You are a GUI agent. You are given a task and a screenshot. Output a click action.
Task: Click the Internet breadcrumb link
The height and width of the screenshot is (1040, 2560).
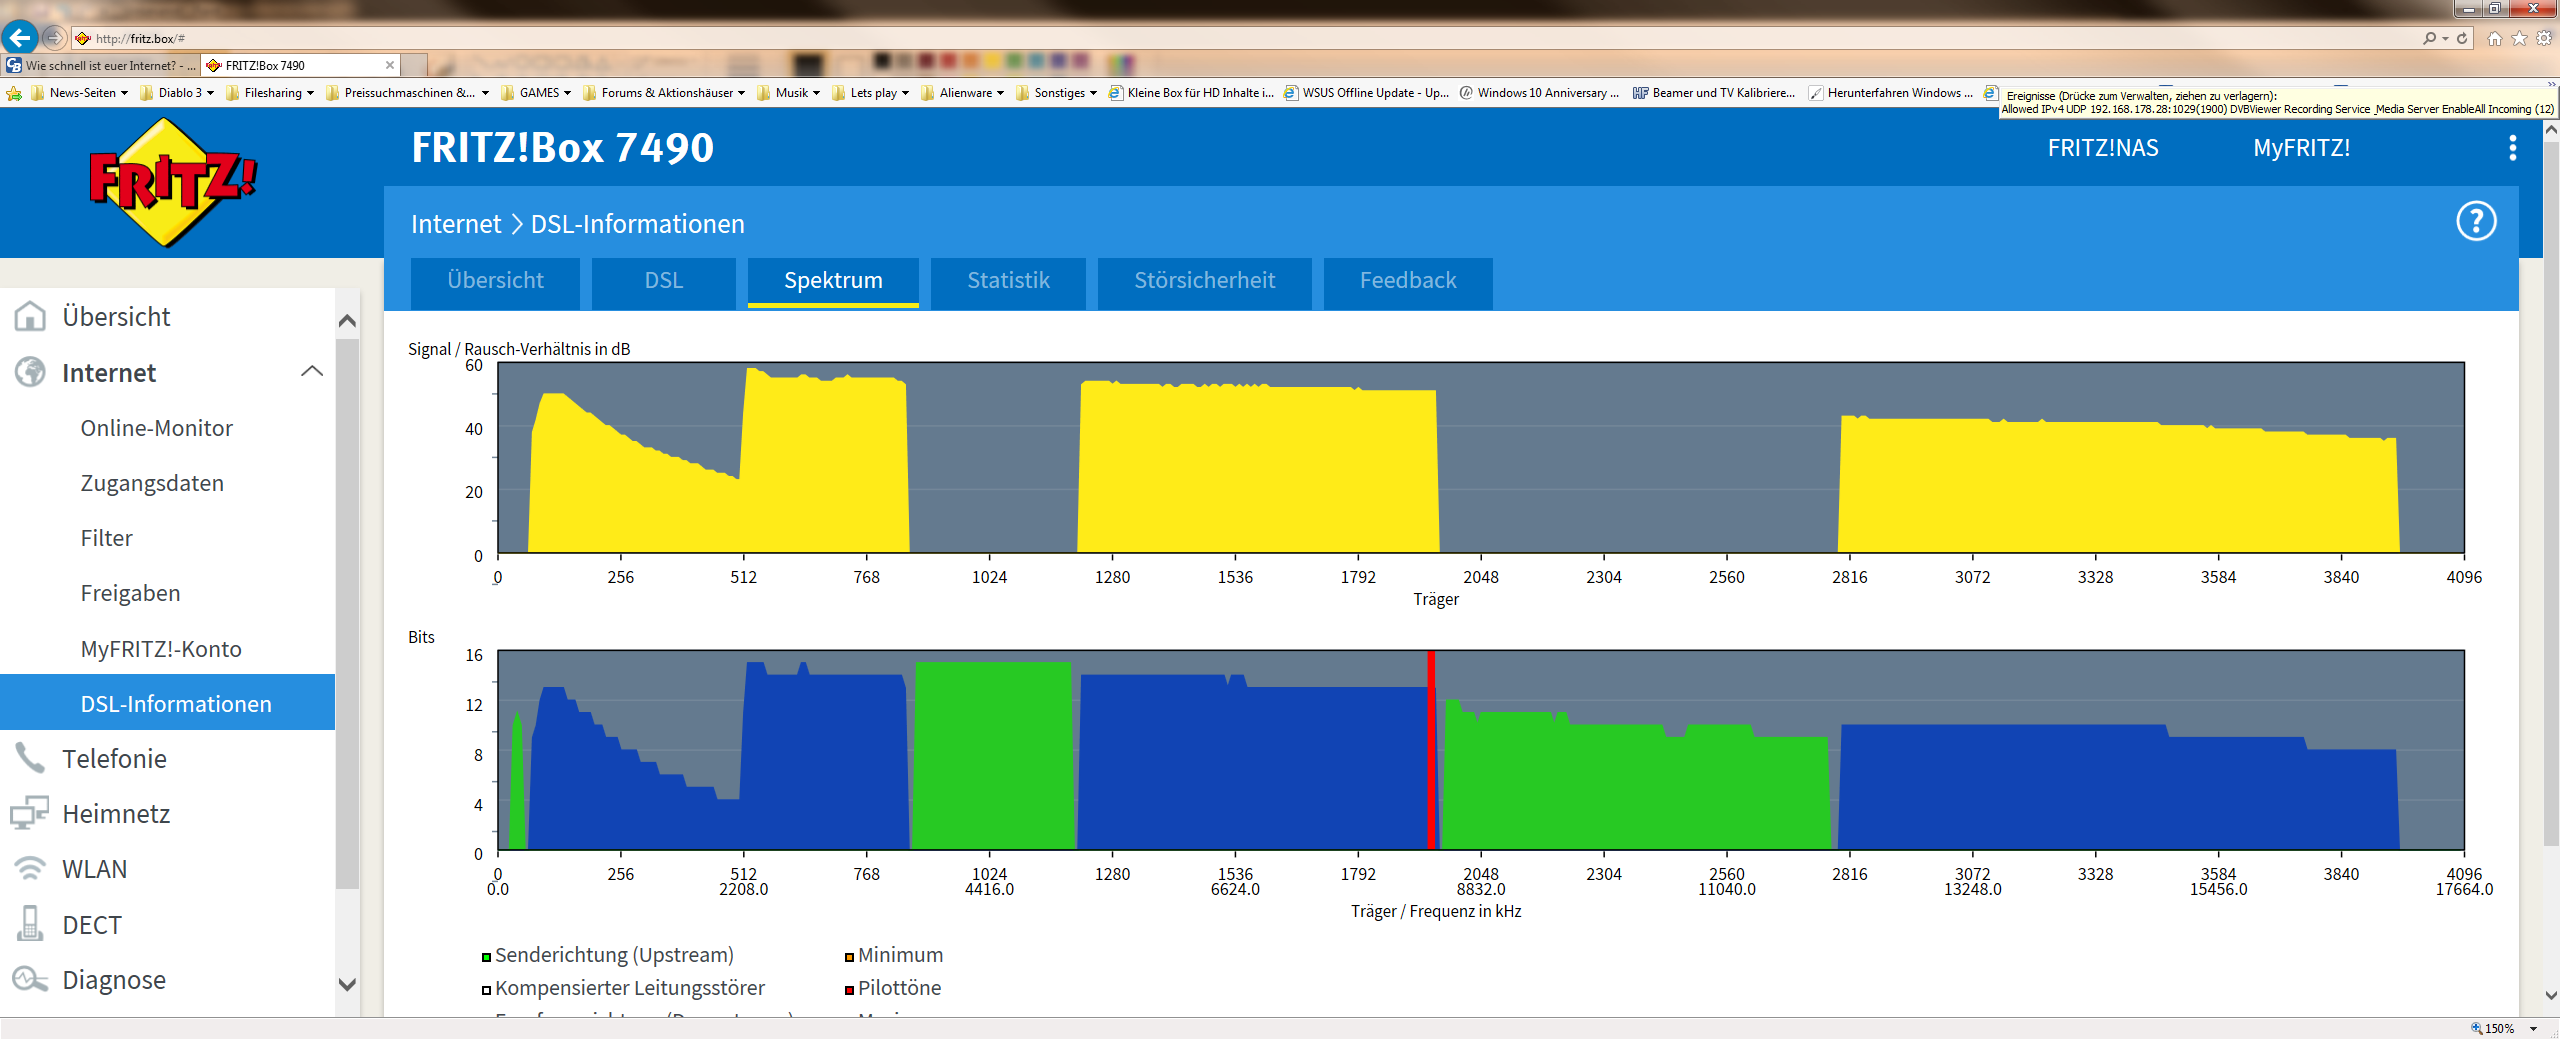[x=456, y=224]
